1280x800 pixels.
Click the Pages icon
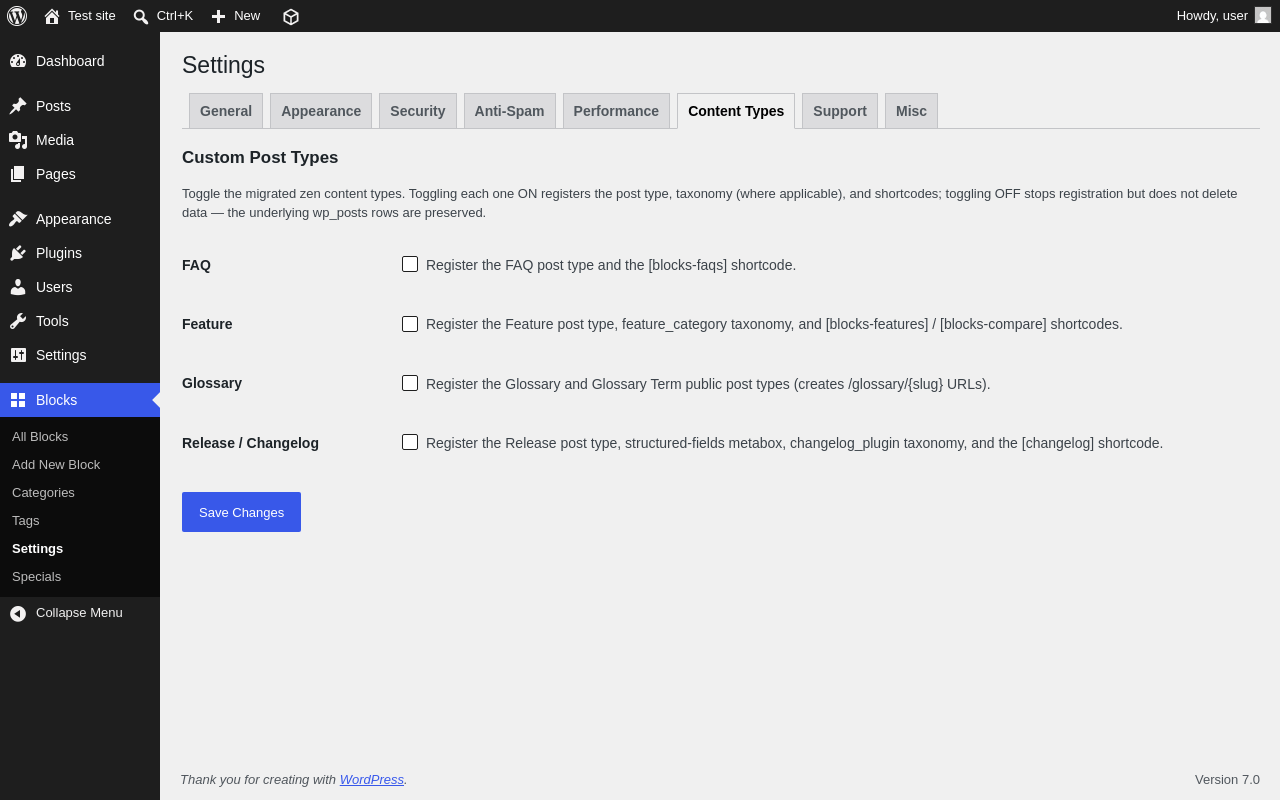tap(18, 174)
